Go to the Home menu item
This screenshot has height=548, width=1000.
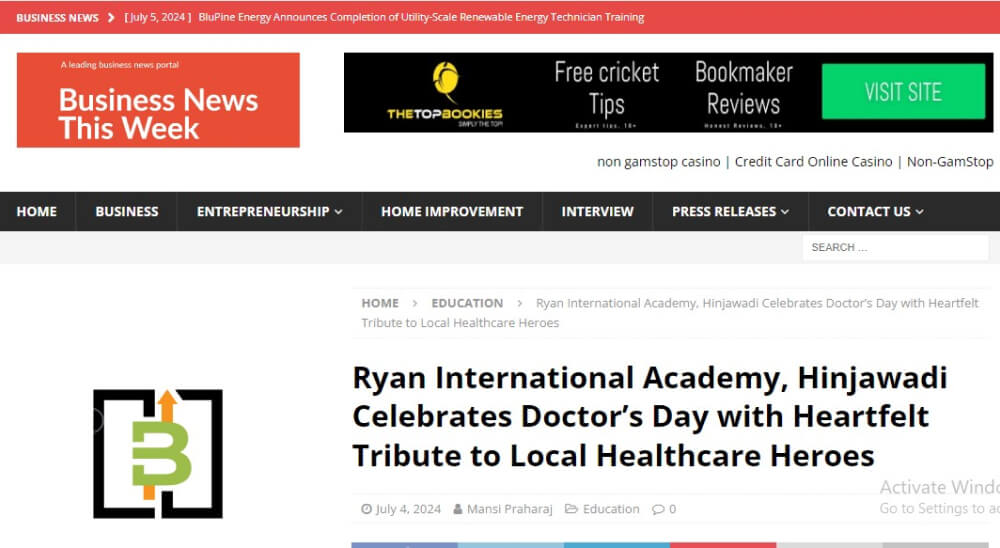coord(37,211)
